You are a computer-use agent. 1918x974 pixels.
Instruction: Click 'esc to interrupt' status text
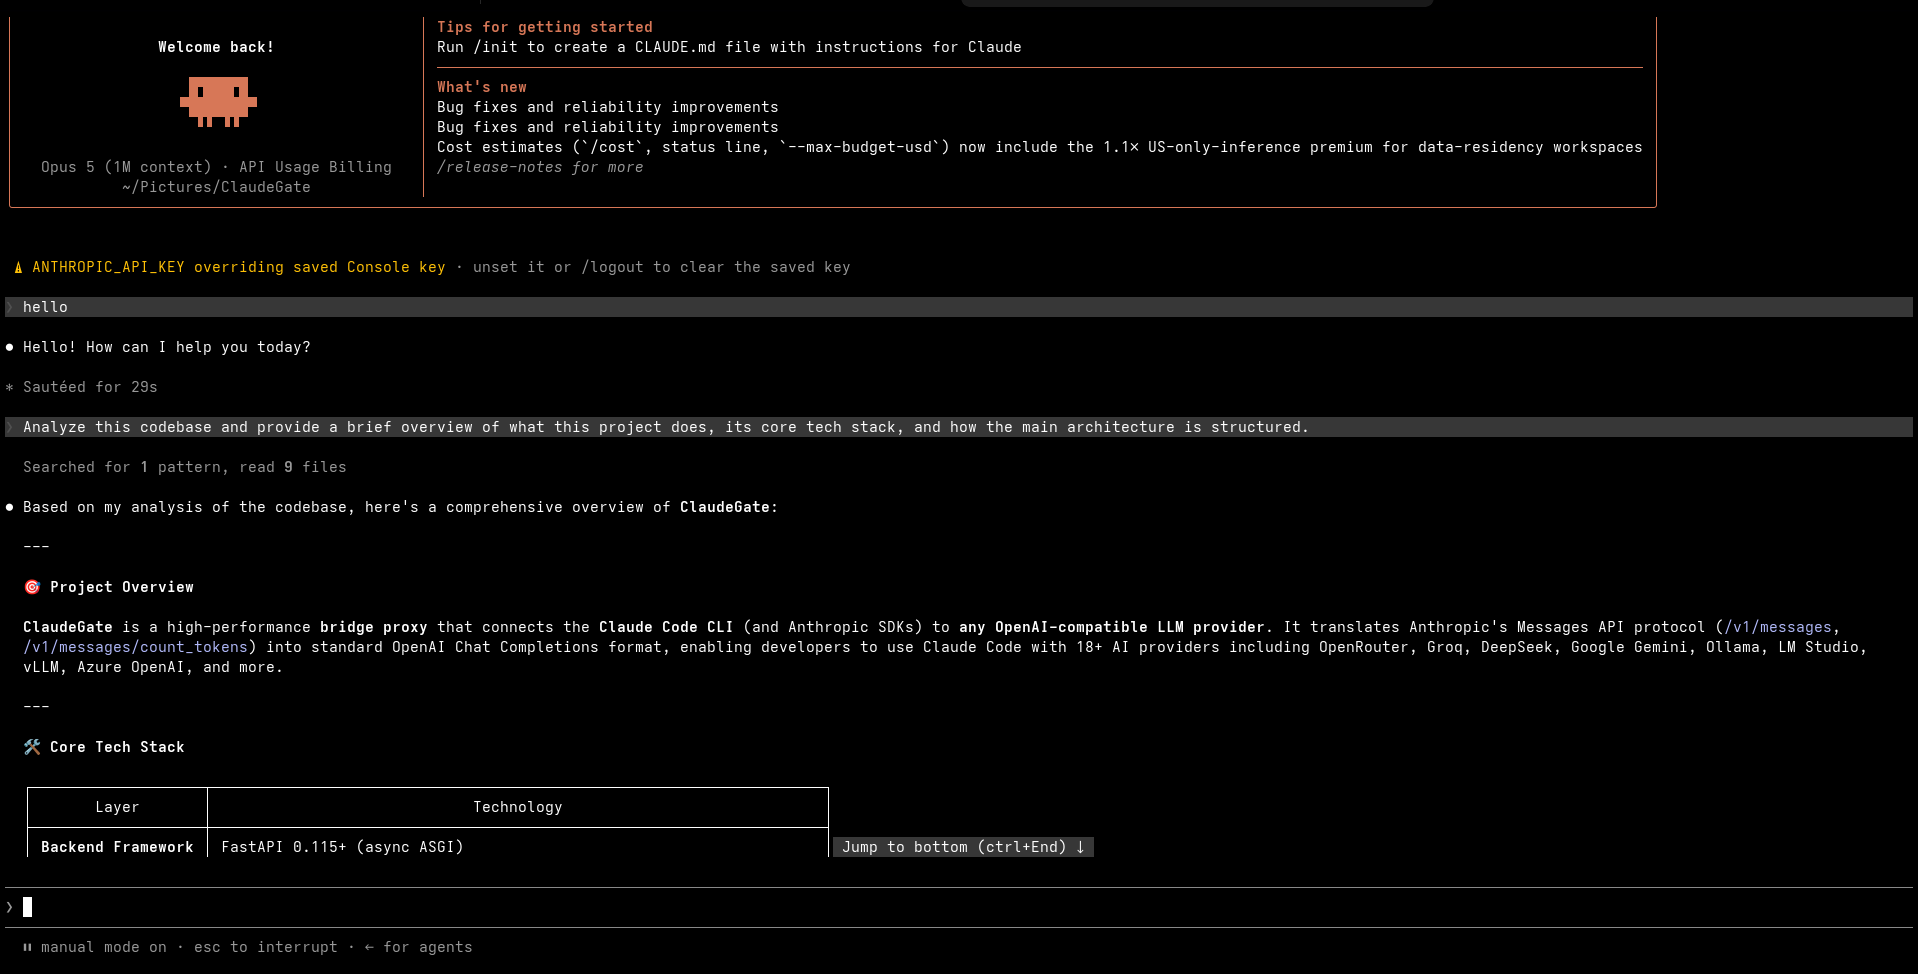(266, 947)
